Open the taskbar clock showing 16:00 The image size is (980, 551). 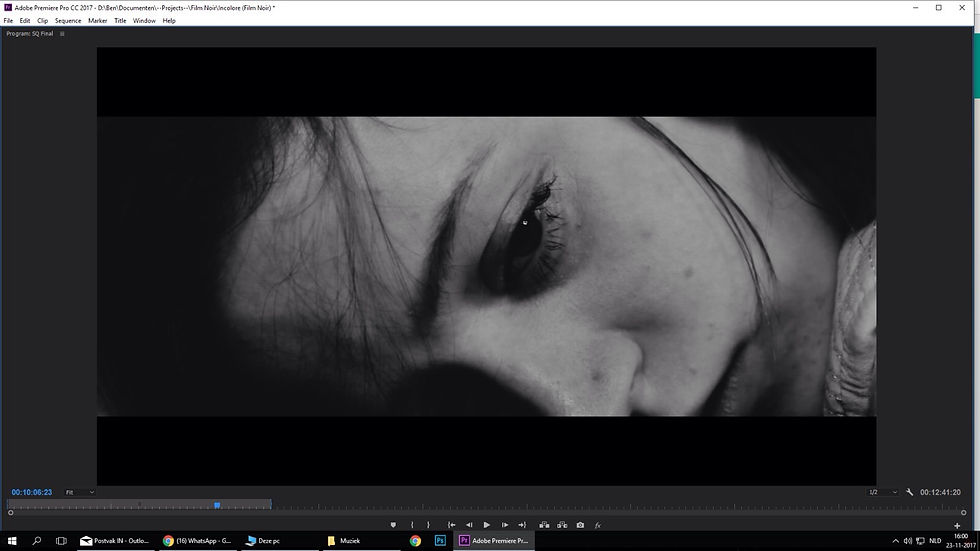[961, 541]
